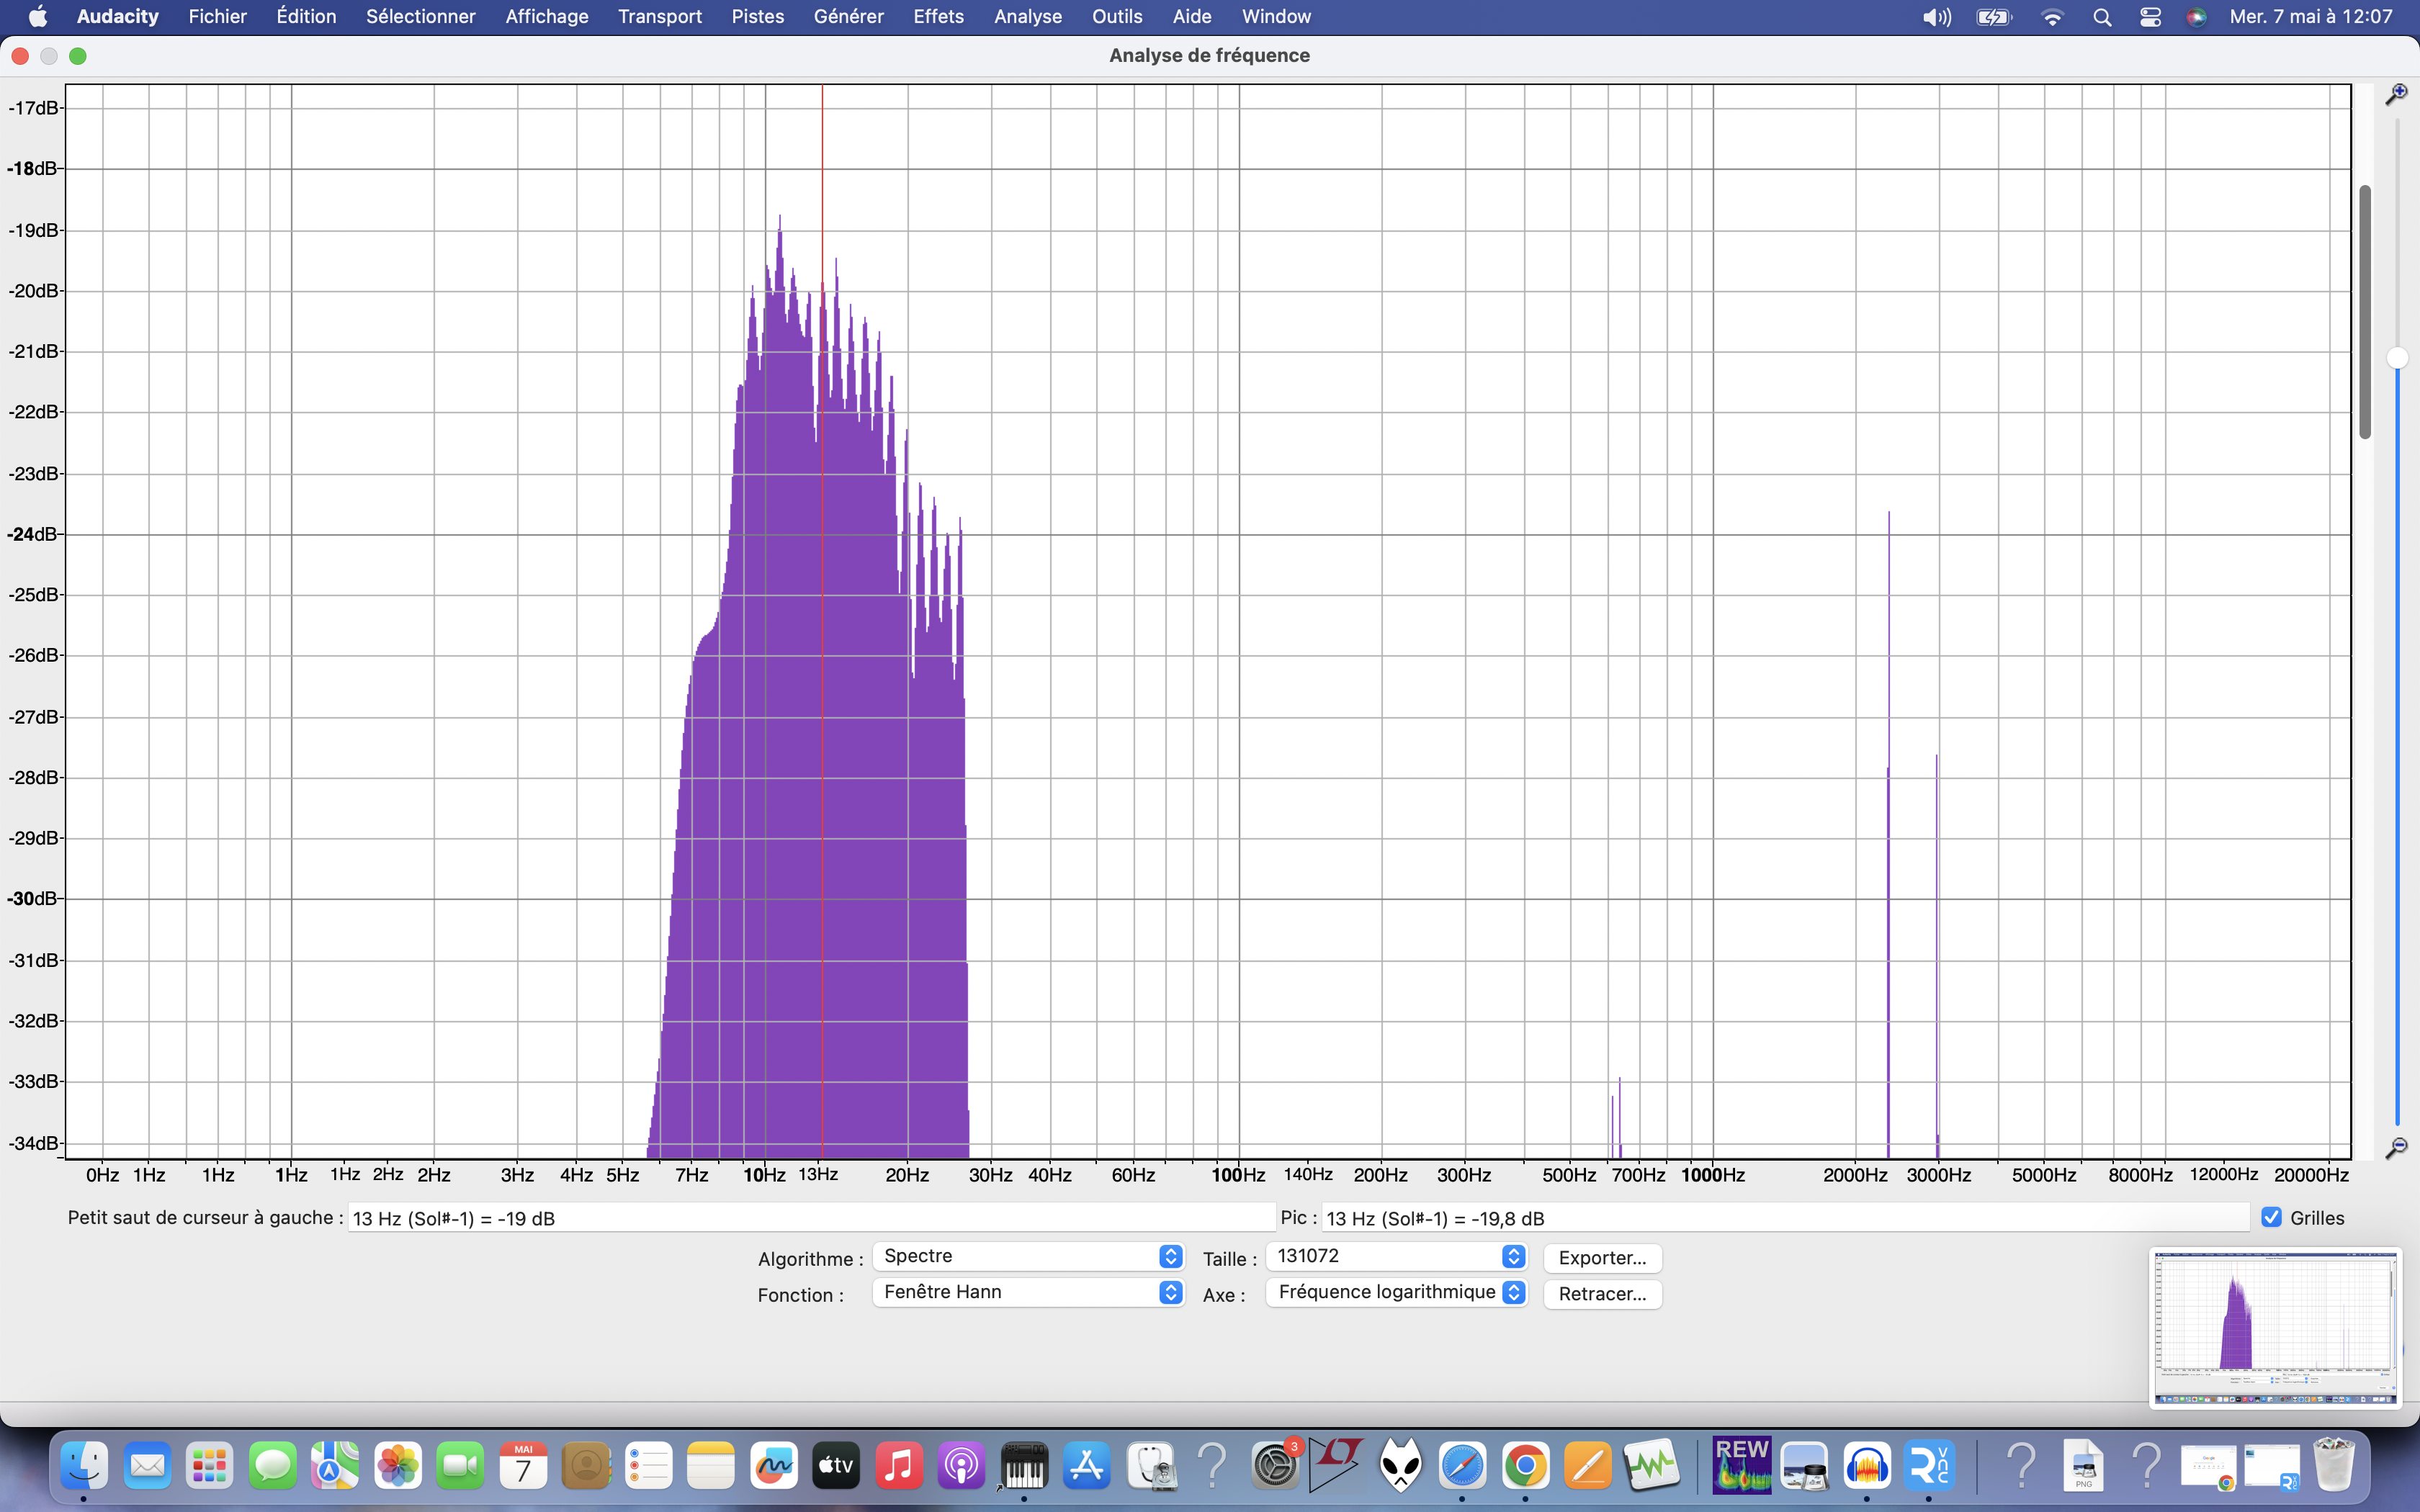Uncheck the Grilles checkbox
The height and width of the screenshot is (1512, 2420).
click(2272, 1217)
